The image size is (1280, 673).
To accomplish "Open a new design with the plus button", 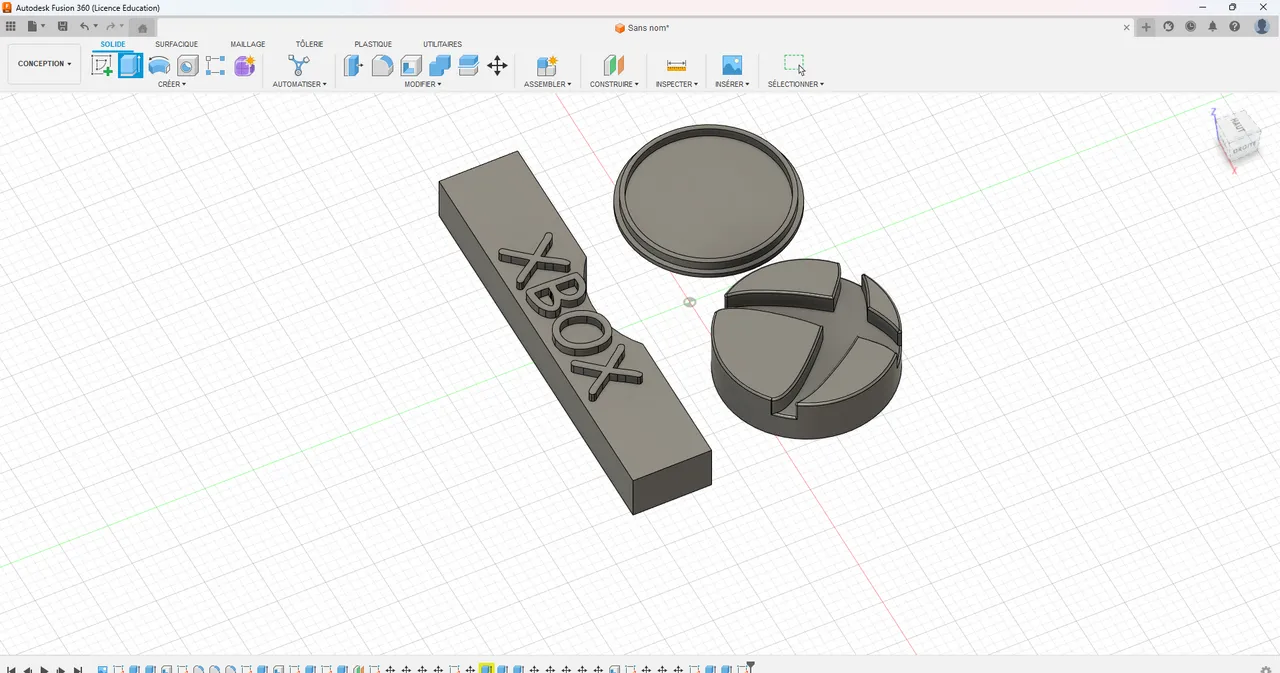I will click(x=1146, y=27).
